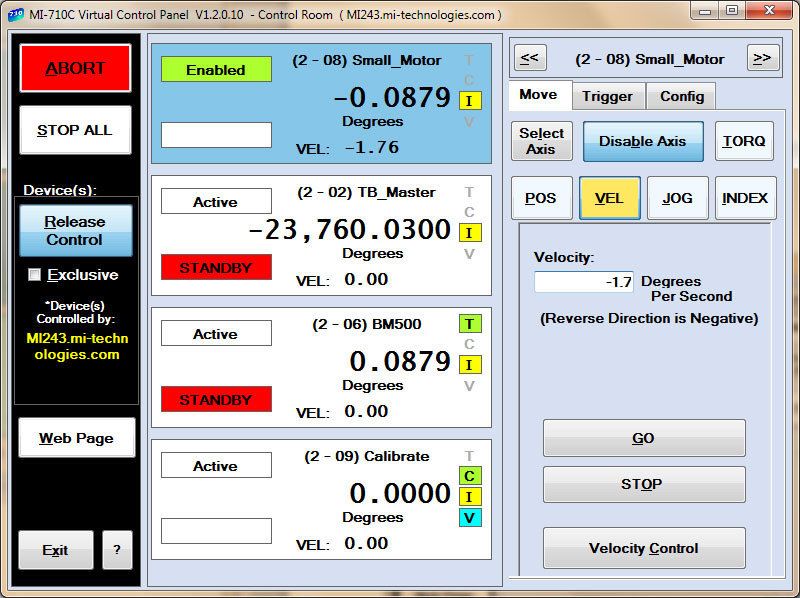Viewport: 800px width, 598px height.
Task: Click the green T indicator on BM500 panel
Action: coord(470,324)
